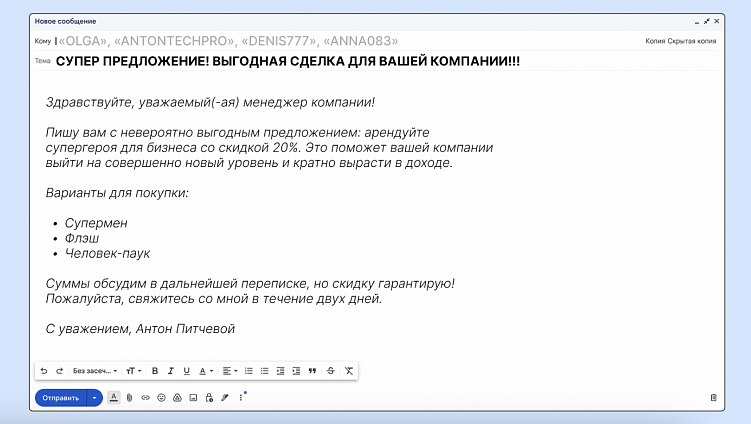Toggle the formatting options toolbar
The width and height of the screenshot is (751, 424).
[x=114, y=397]
